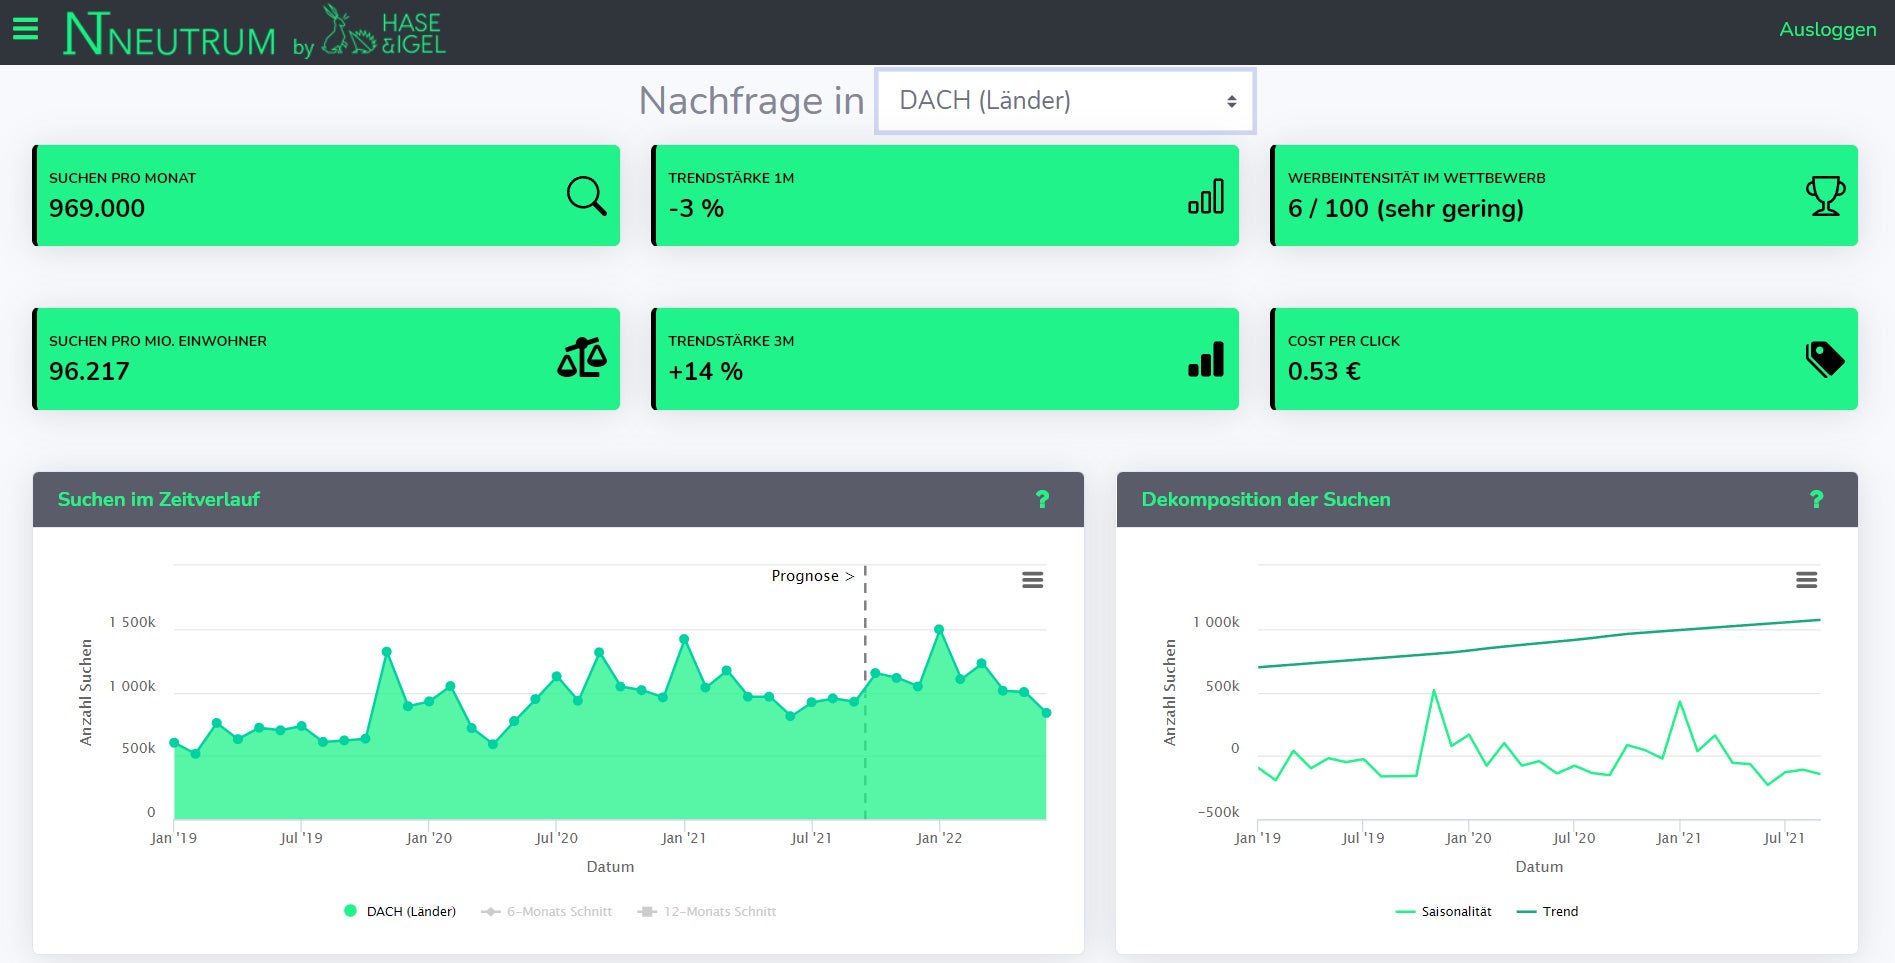Toggle Trend series in legend
This screenshot has height=963, width=1895.
click(x=1548, y=911)
